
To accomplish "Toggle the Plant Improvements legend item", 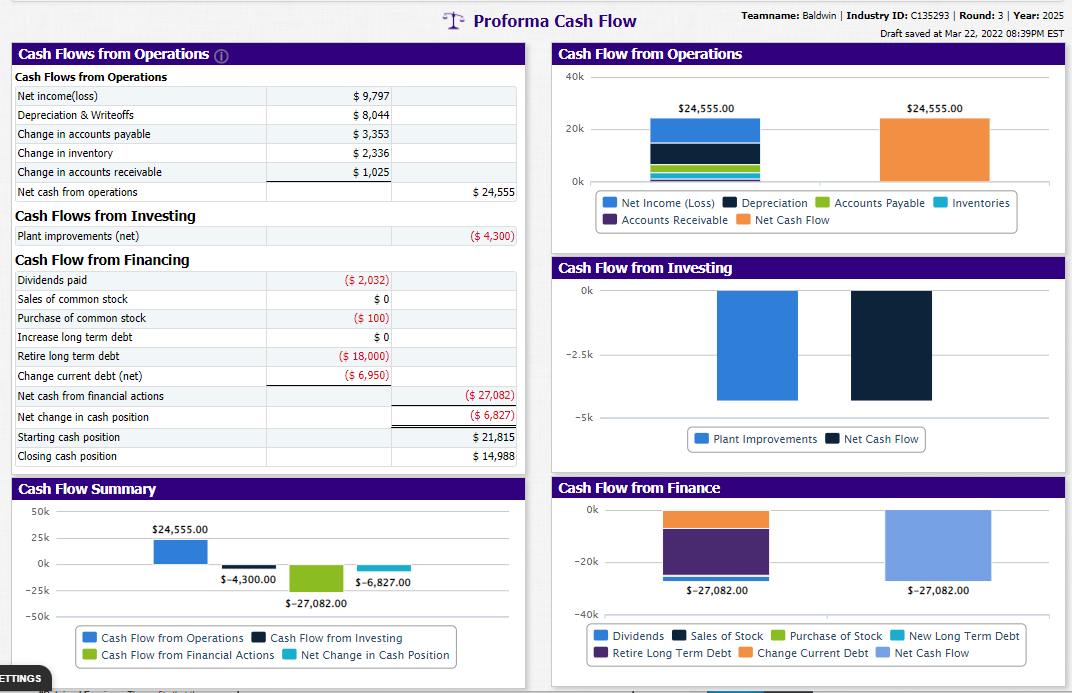I will click(755, 439).
